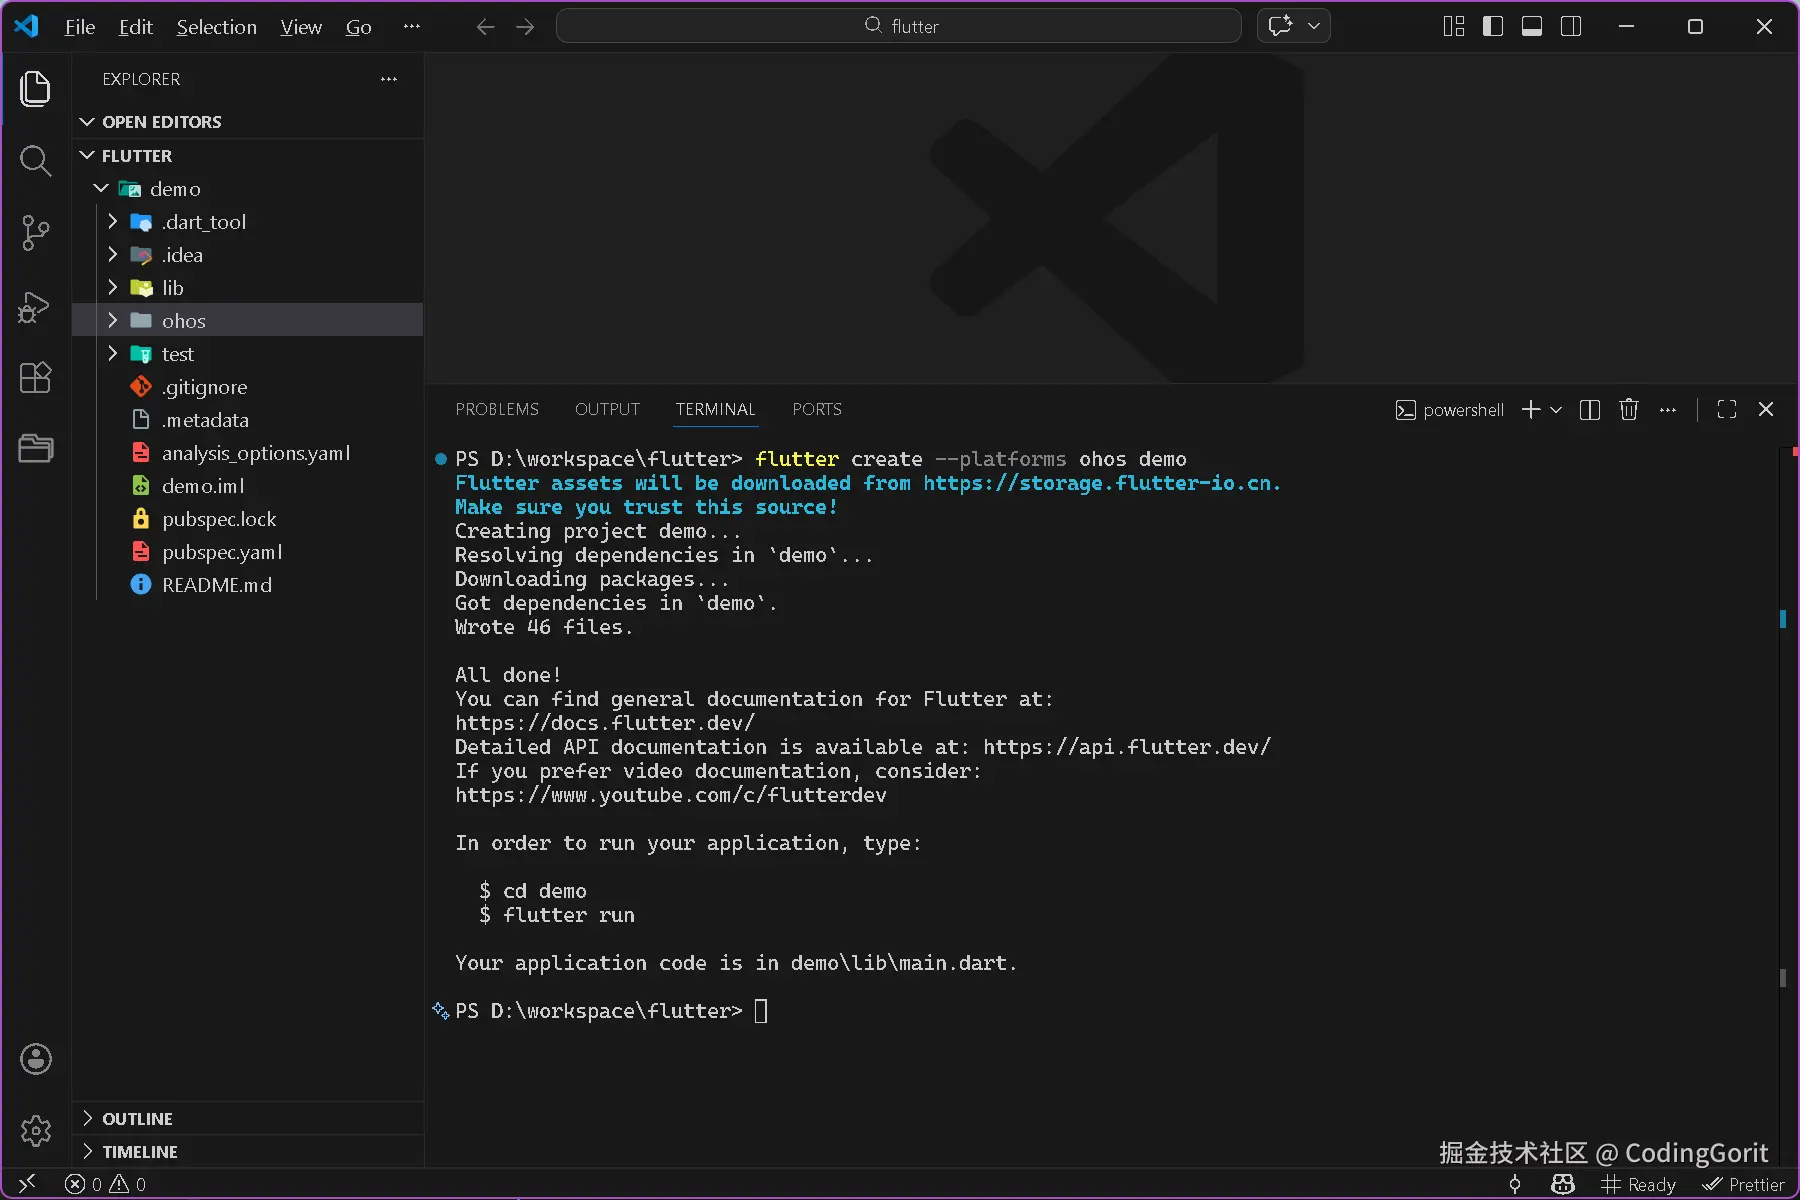Kill terminal with trash icon
Viewport: 1800px width, 1200px height.
point(1629,410)
